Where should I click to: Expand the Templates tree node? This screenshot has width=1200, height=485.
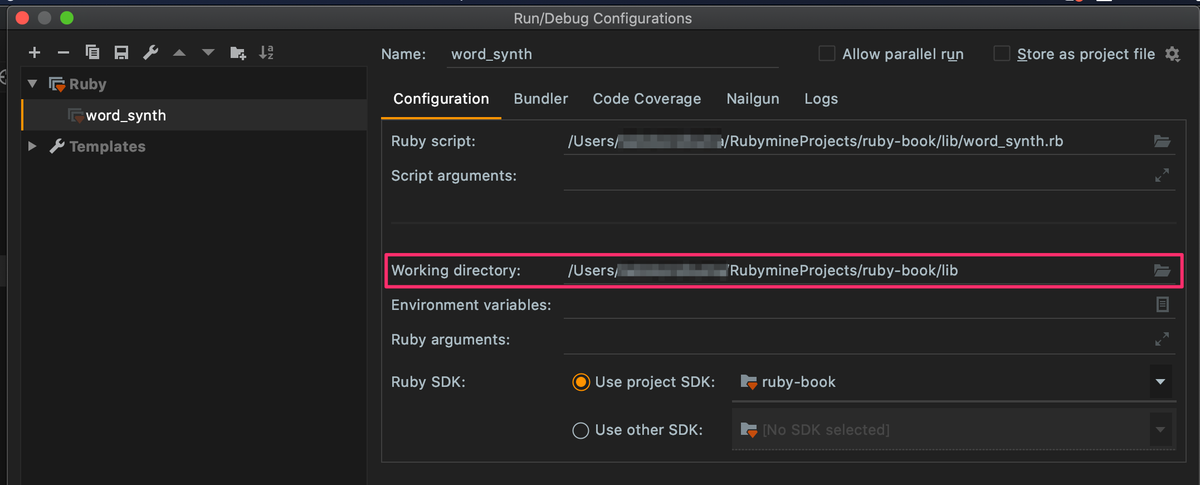point(33,146)
